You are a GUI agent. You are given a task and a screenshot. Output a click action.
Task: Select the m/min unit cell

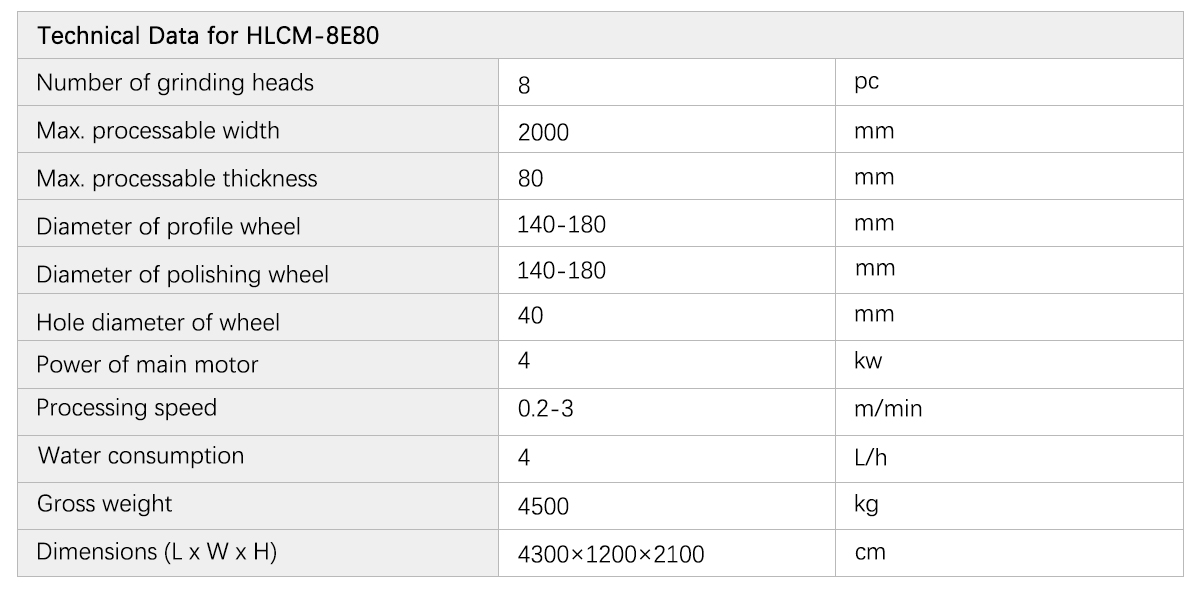point(887,409)
